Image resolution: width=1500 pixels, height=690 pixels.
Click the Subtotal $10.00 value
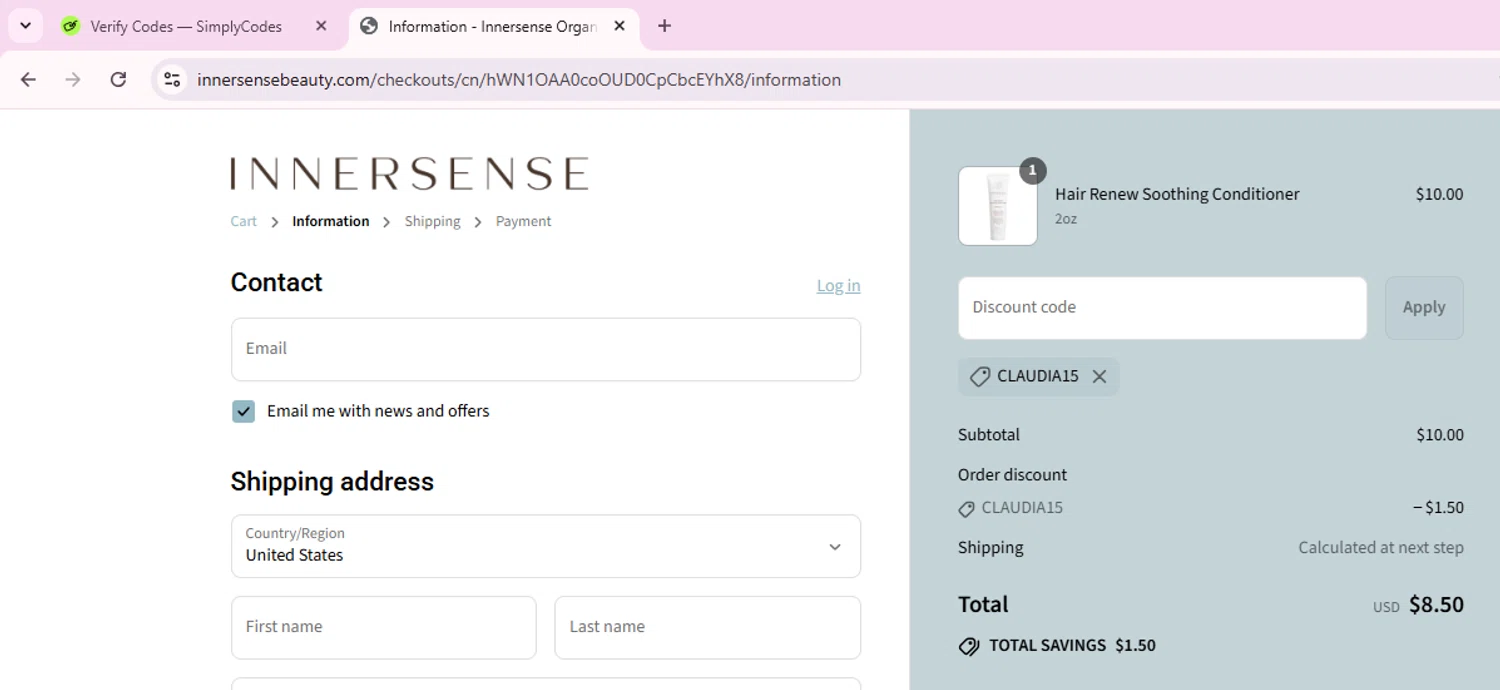click(1440, 435)
